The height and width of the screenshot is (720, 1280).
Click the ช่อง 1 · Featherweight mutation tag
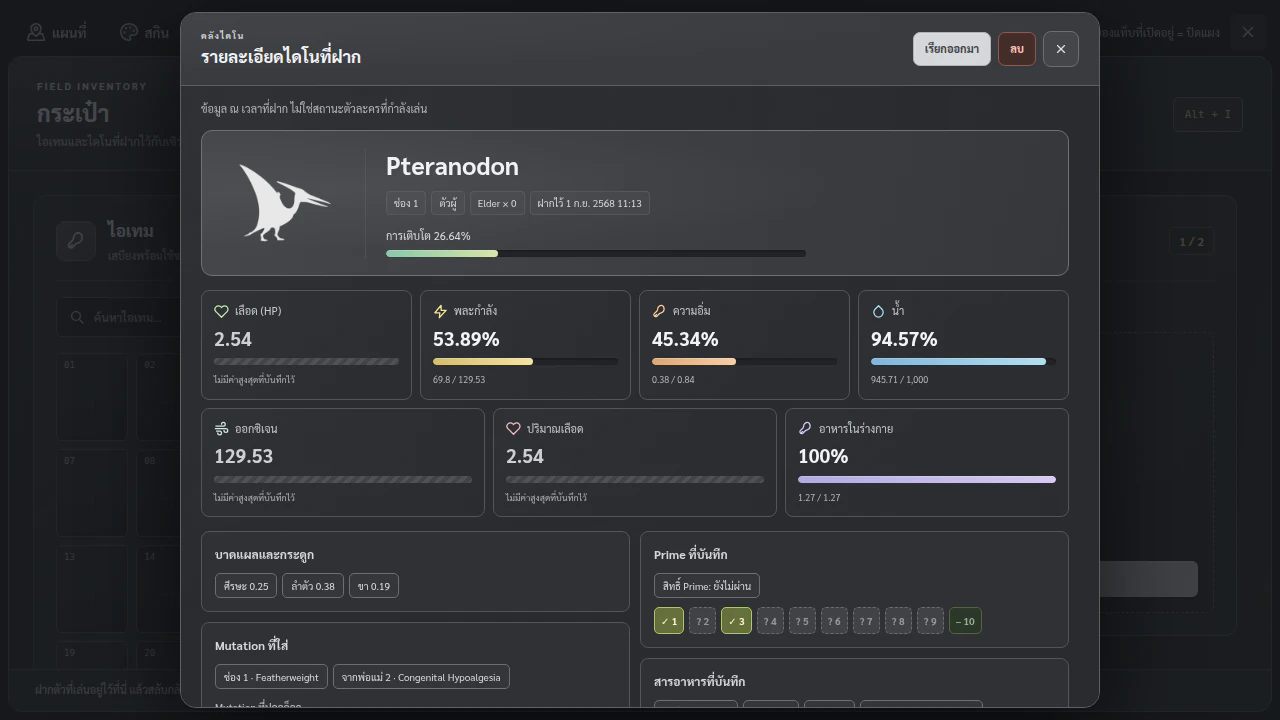click(271, 677)
